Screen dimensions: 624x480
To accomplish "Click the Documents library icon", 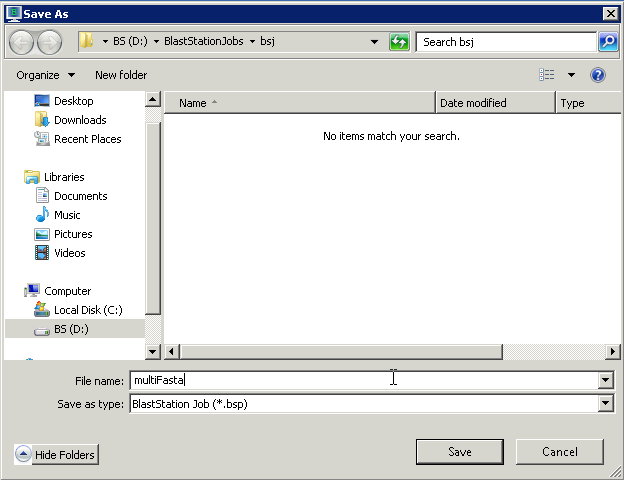I will point(42,195).
